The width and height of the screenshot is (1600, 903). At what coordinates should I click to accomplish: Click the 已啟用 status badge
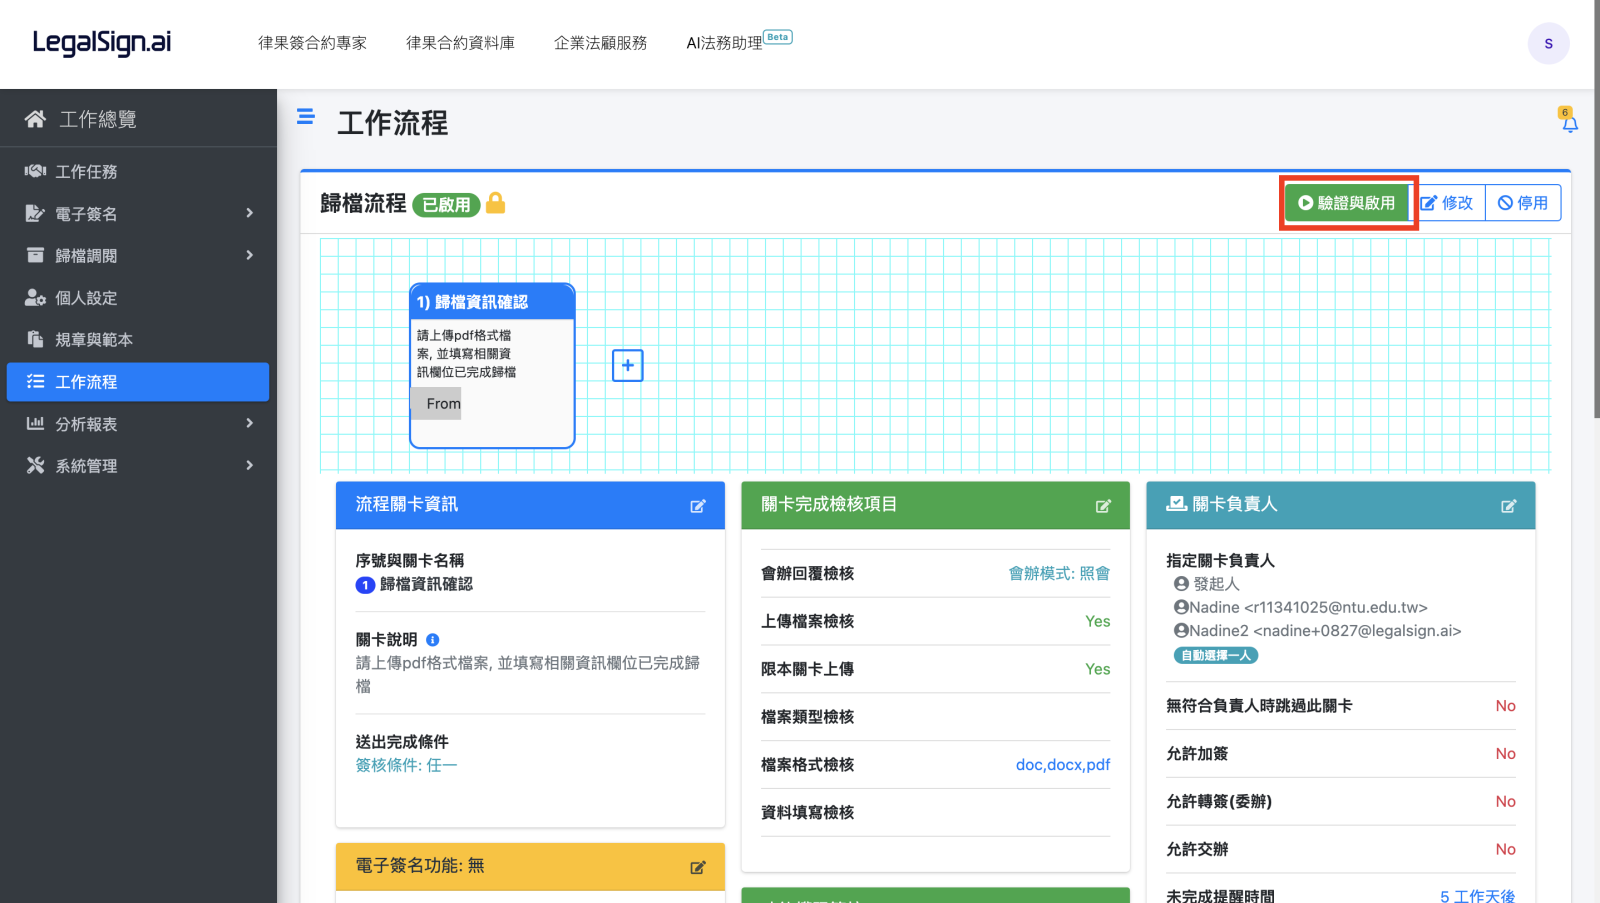coord(446,204)
